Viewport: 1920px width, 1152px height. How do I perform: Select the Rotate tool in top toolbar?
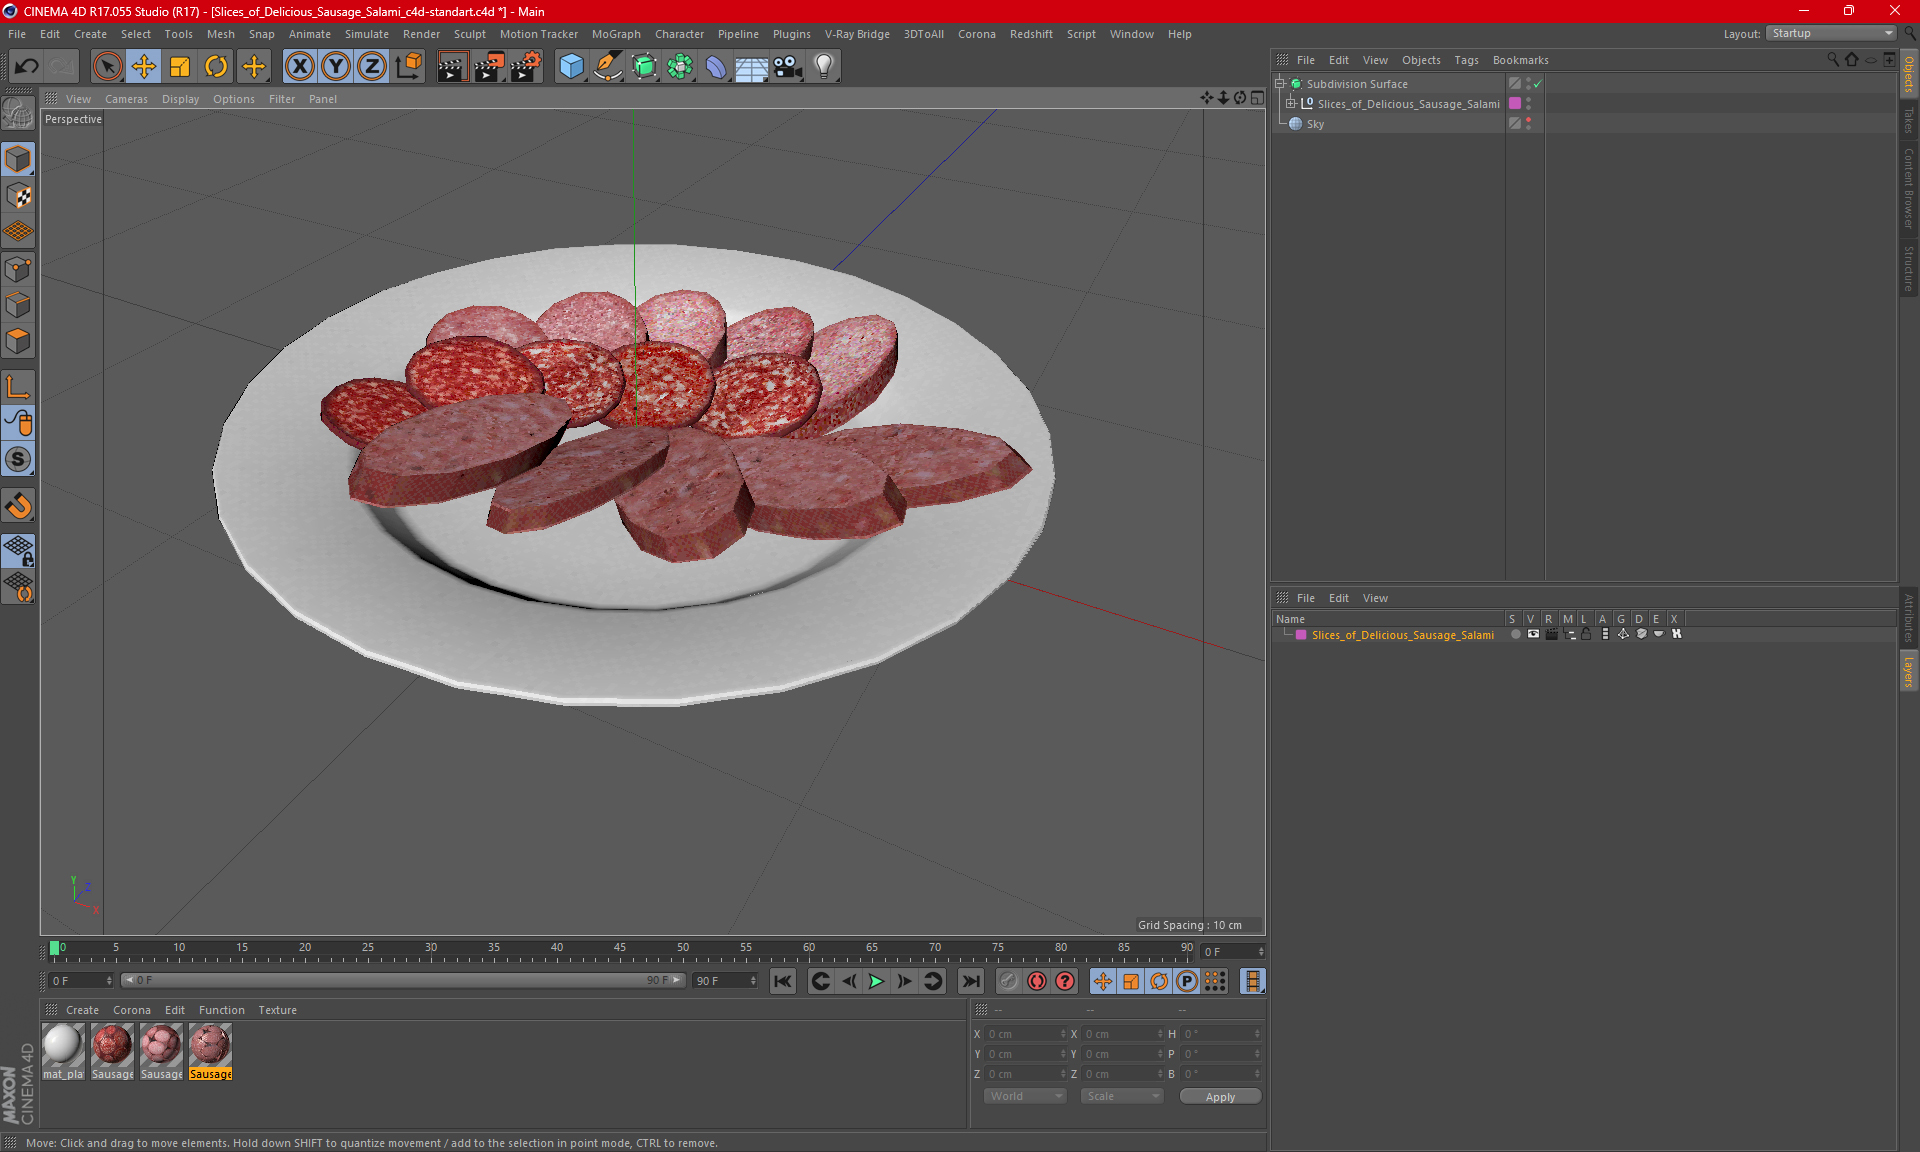point(216,67)
